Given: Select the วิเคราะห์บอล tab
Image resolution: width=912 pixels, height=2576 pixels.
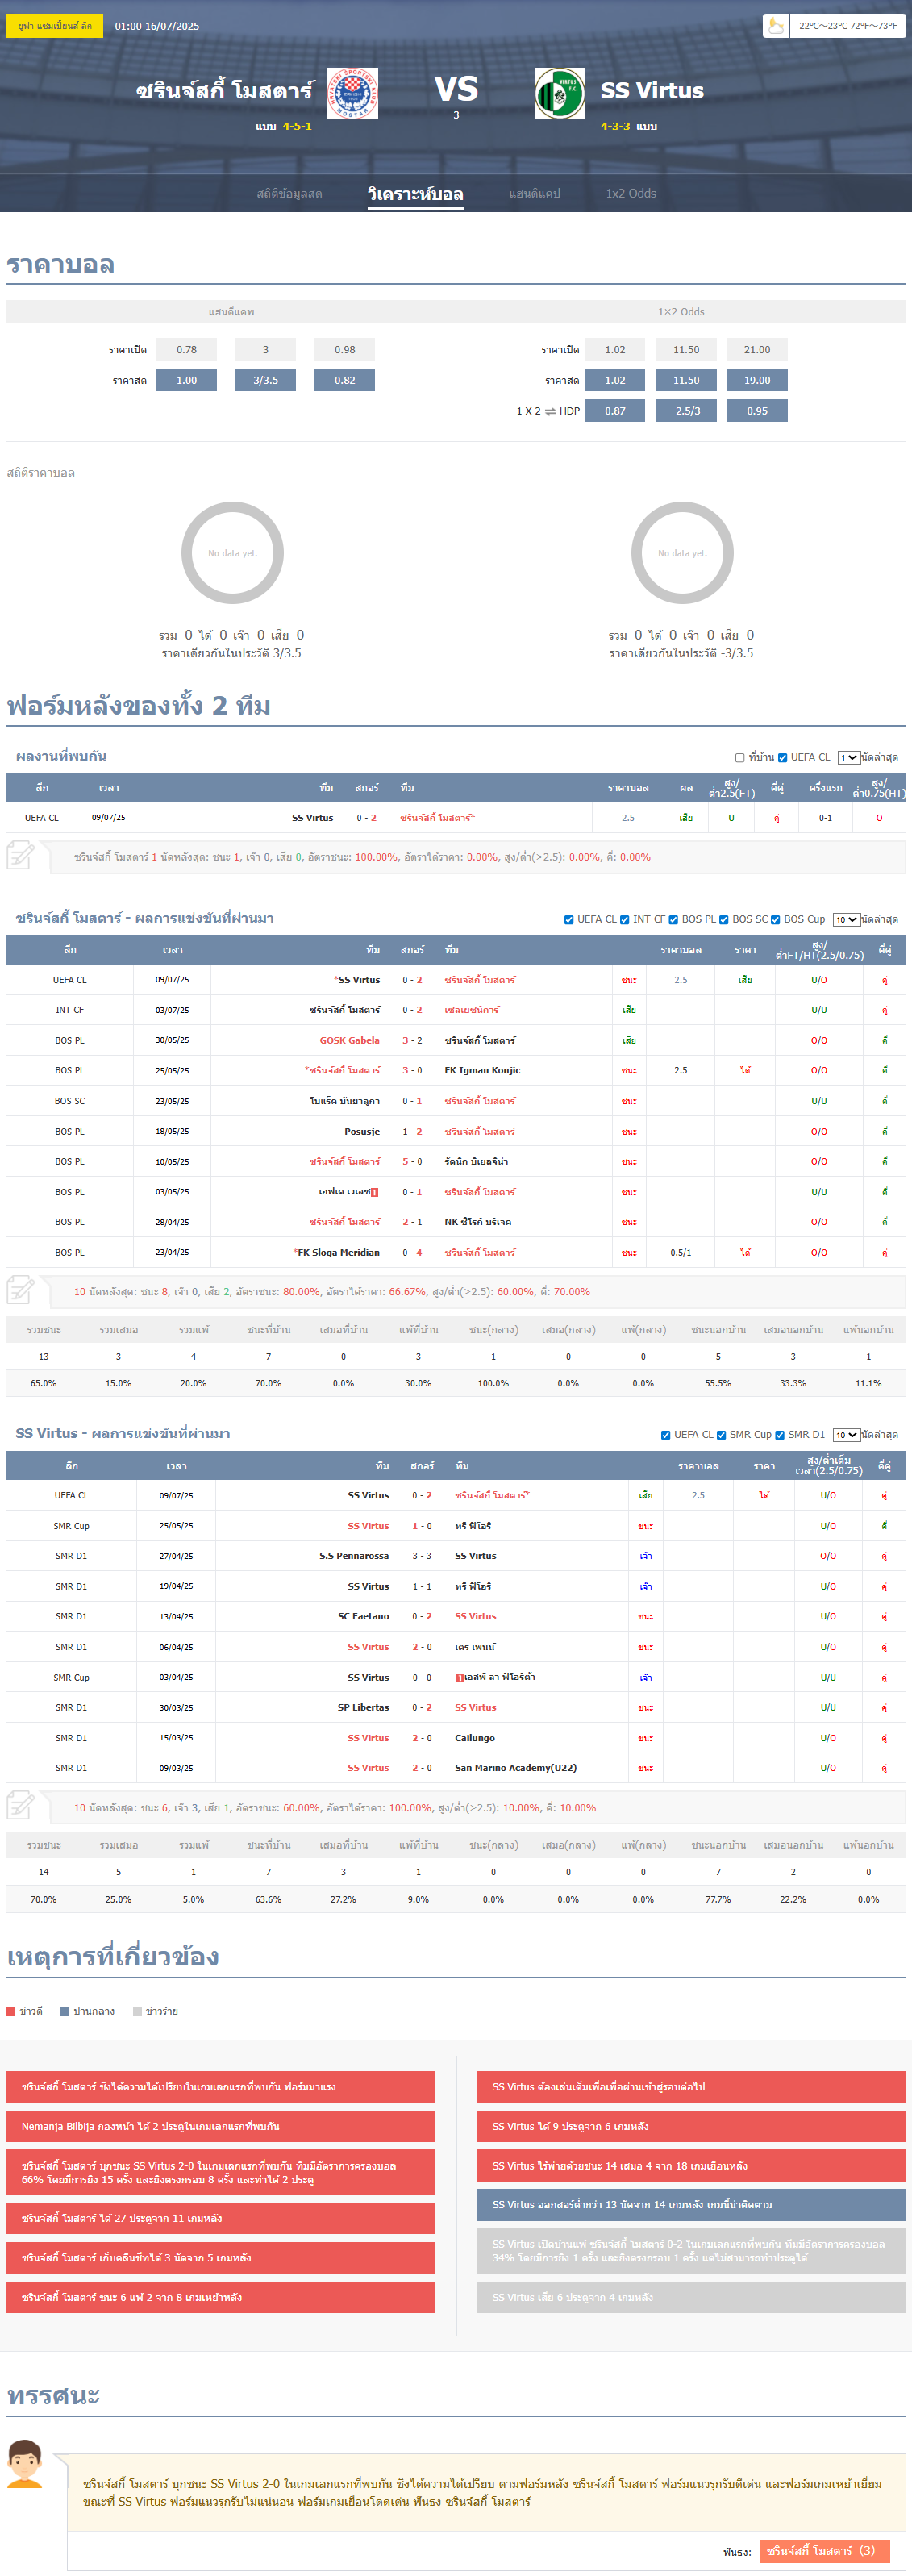Looking at the screenshot, I should coord(415,194).
